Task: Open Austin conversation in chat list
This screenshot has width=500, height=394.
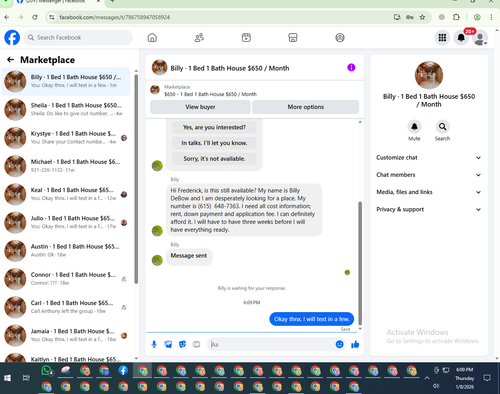Action: [66, 251]
